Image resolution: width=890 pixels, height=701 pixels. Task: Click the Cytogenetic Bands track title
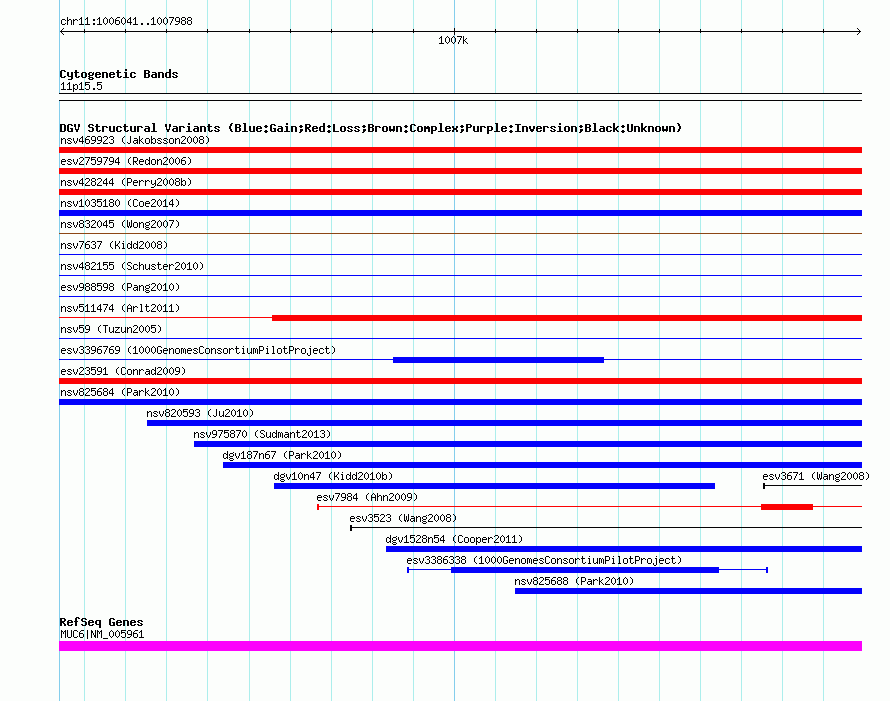(x=119, y=74)
